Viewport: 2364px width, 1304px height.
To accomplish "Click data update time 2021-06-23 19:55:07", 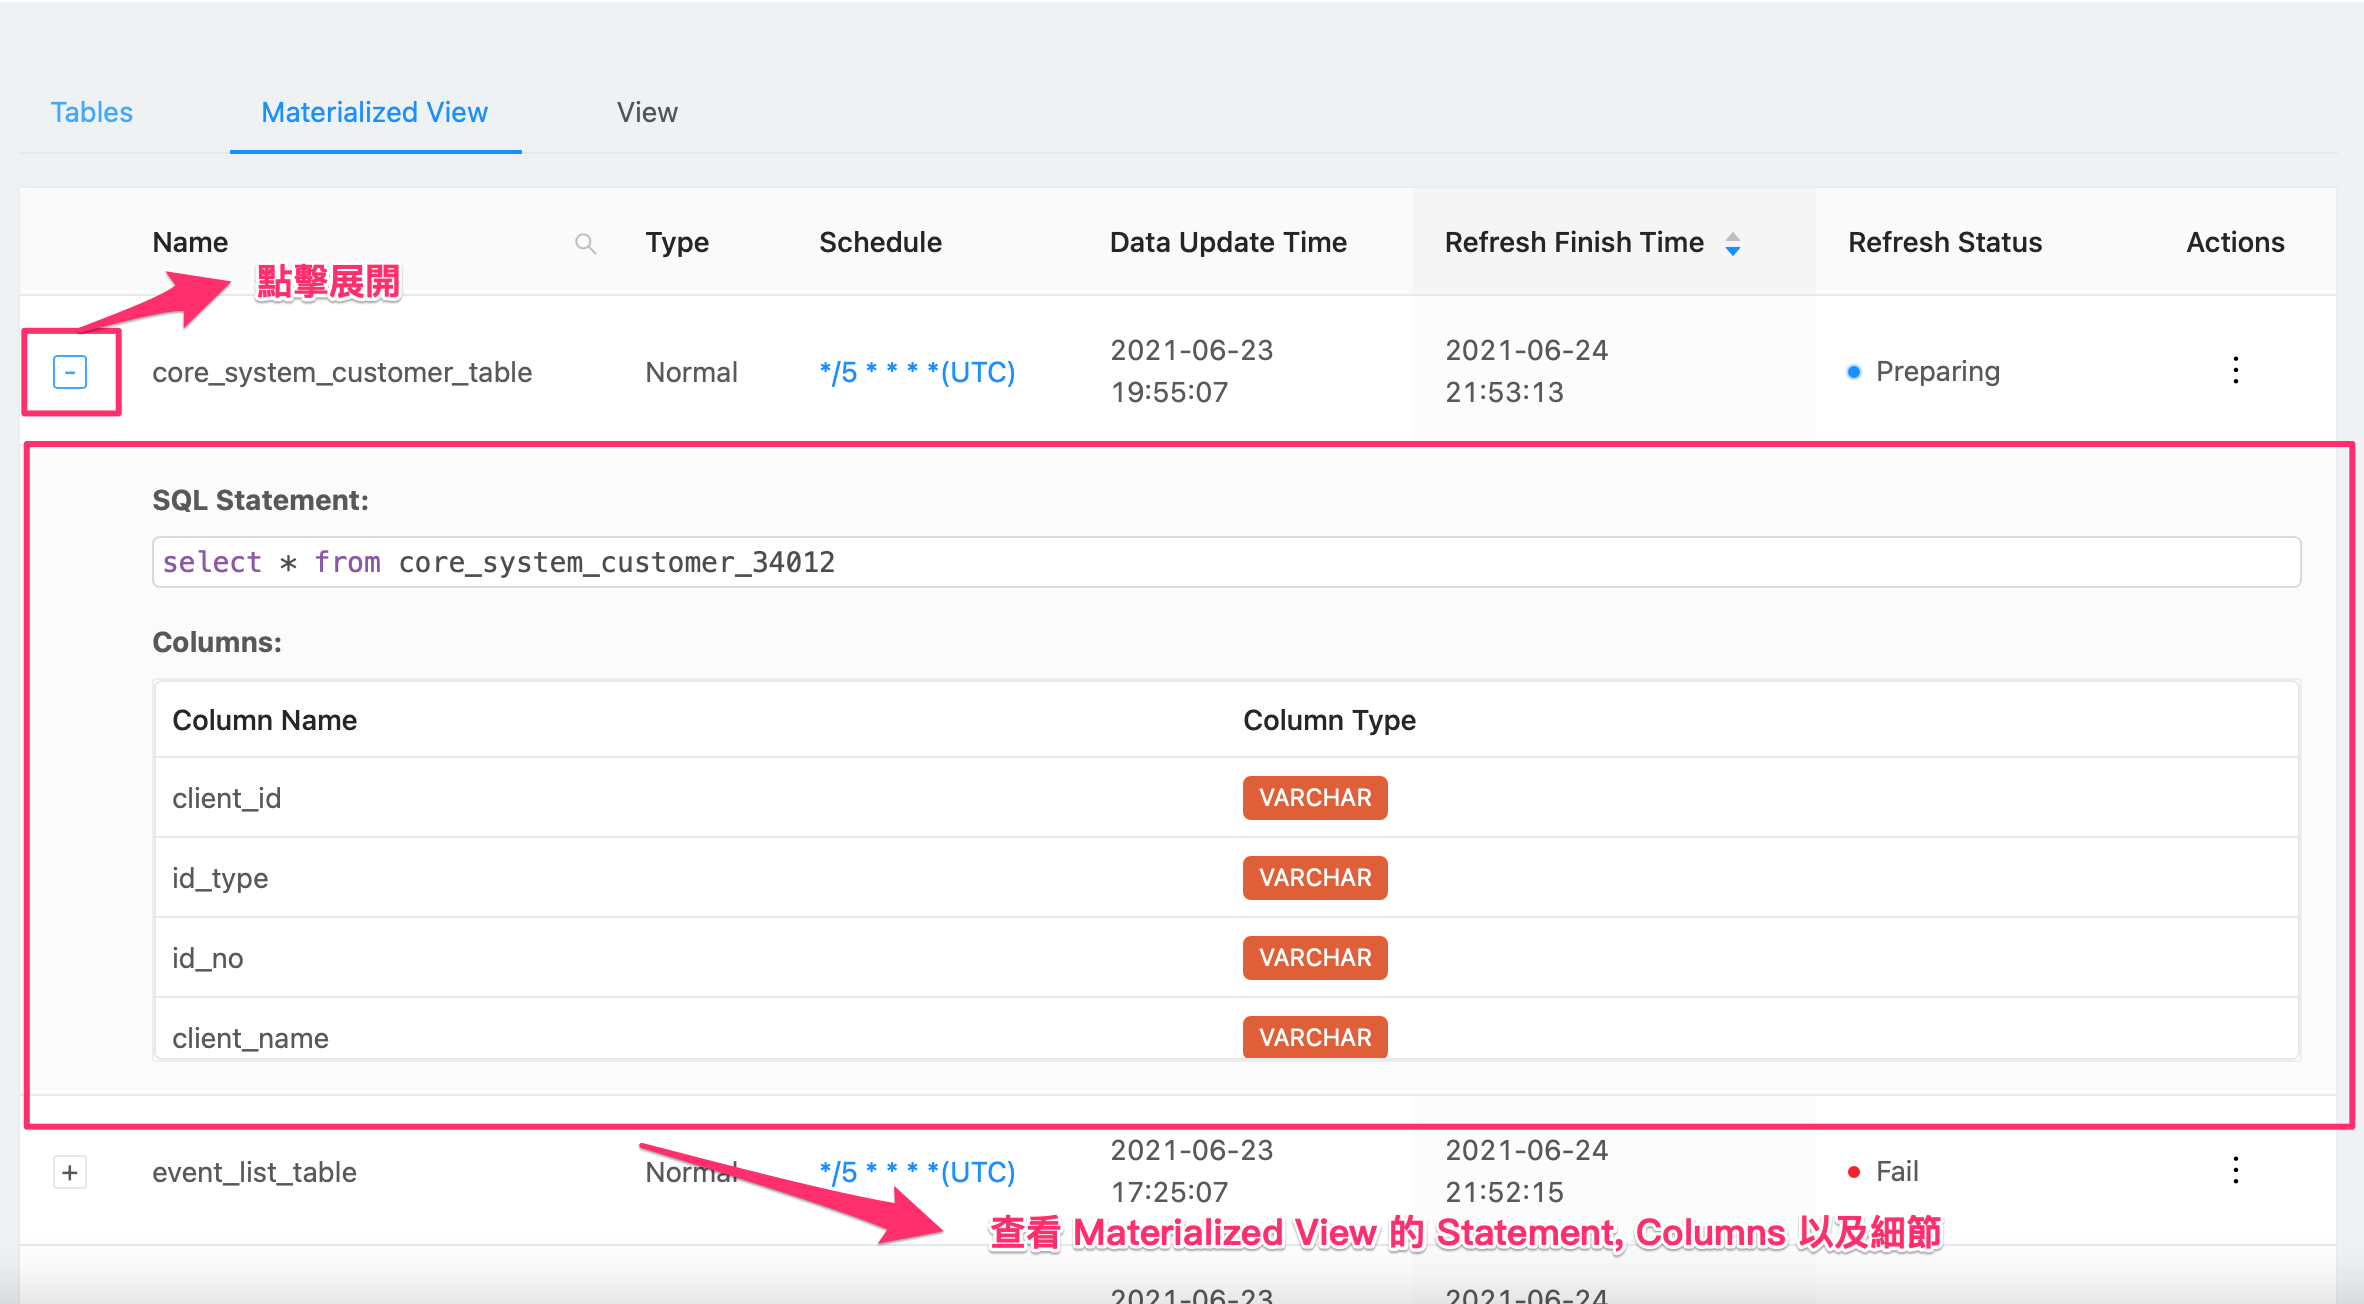I will 1191,371.
